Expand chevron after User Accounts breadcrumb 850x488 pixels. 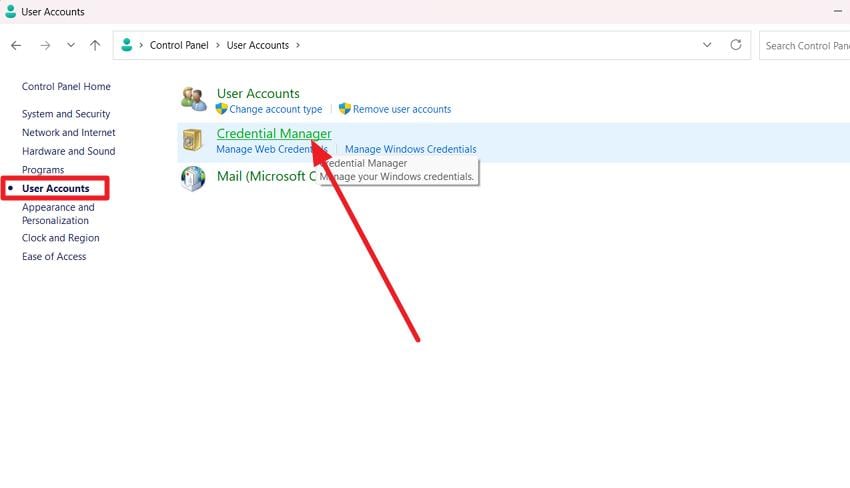(298, 46)
